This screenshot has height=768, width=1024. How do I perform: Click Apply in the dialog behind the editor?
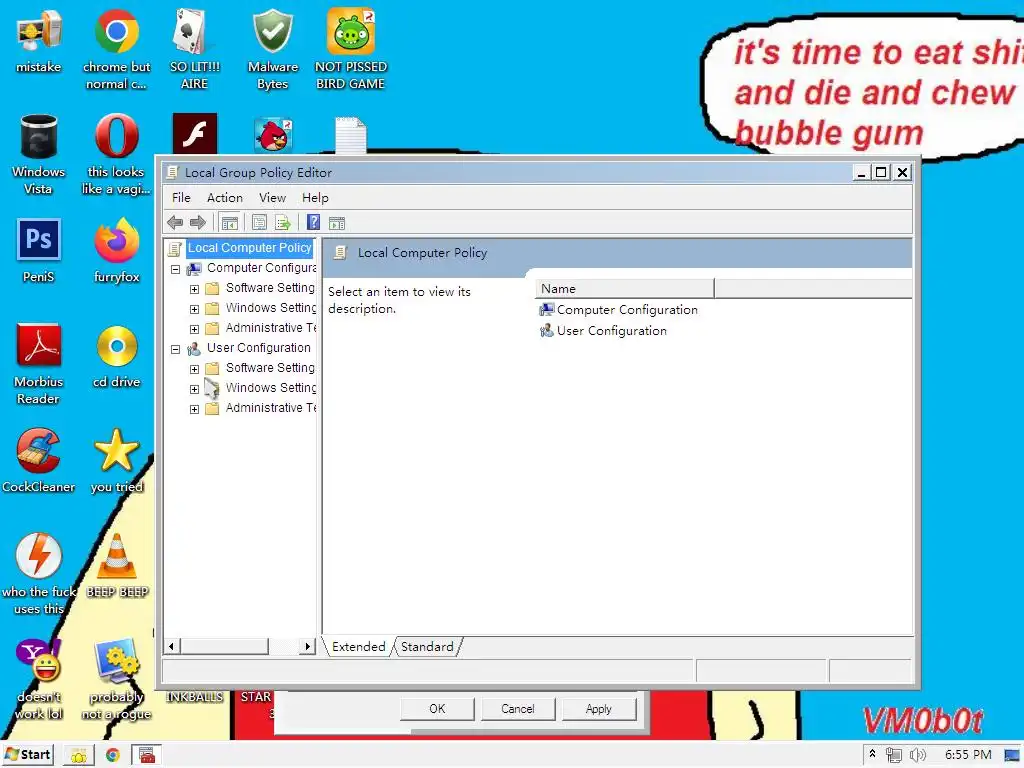(599, 709)
